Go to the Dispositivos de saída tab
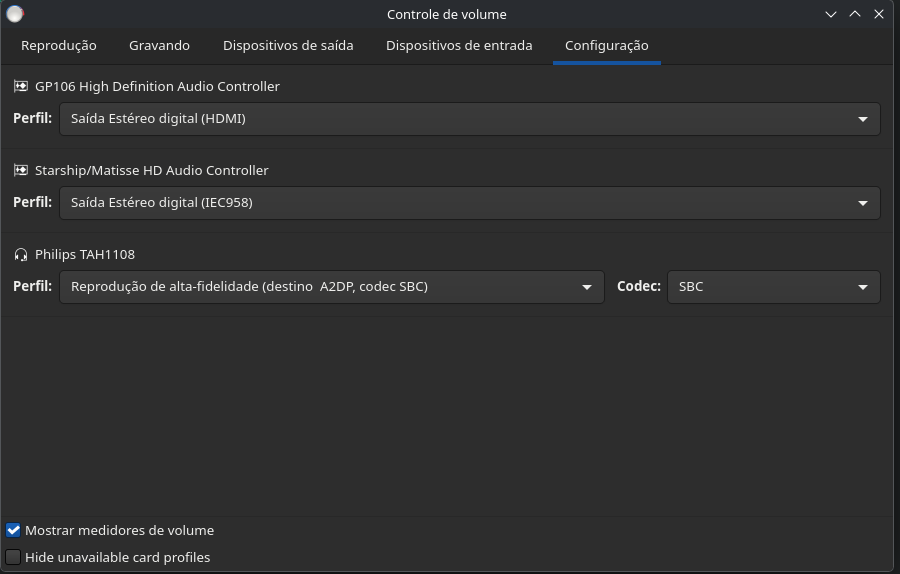Image resolution: width=900 pixels, height=574 pixels. tap(288, 46)
